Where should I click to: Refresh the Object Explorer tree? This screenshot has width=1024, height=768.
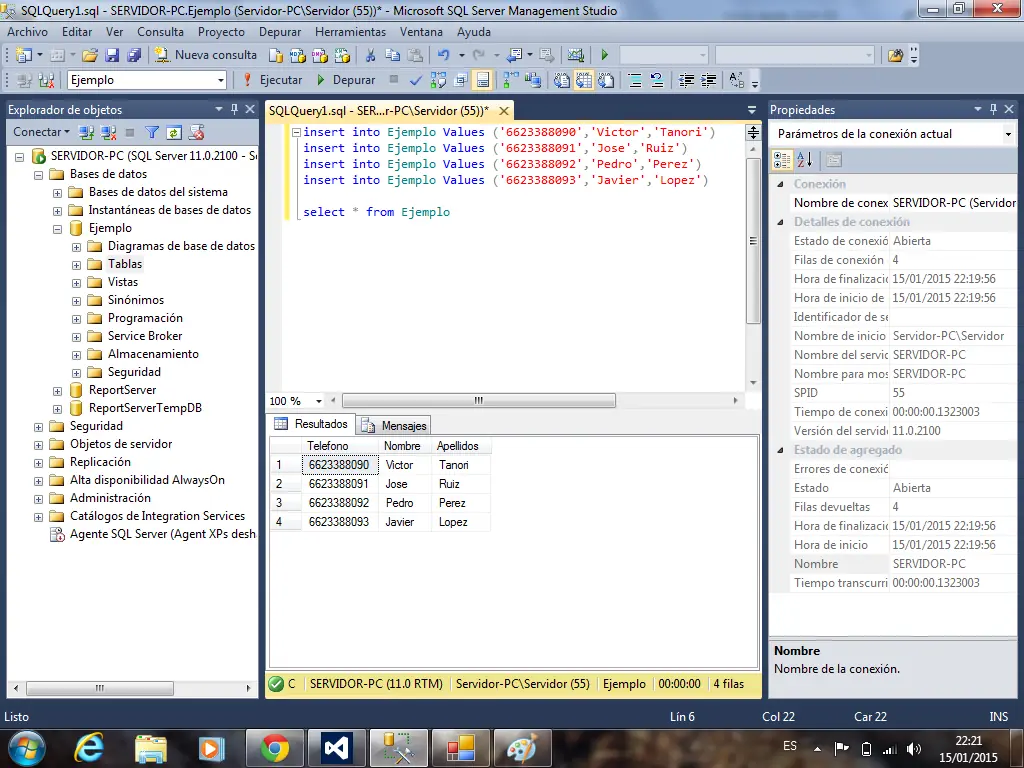click(174, 133)
